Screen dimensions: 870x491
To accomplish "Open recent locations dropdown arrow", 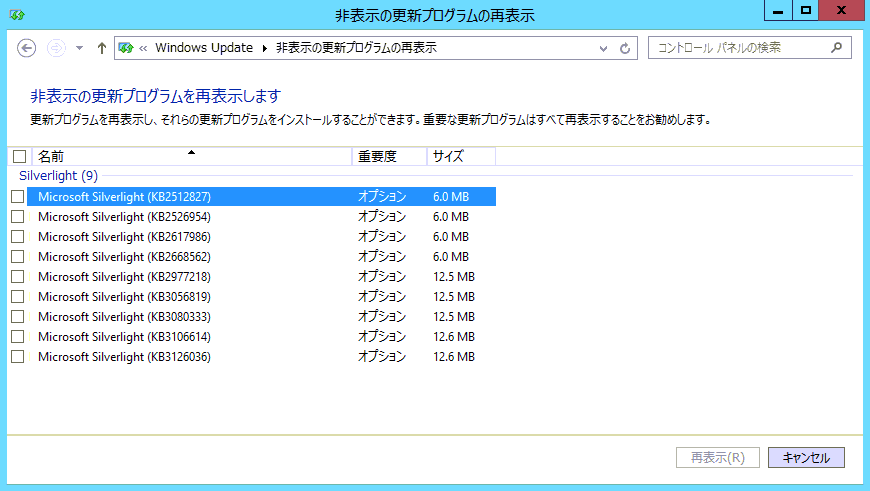I will pyautogui.click(x=79, y=48).
